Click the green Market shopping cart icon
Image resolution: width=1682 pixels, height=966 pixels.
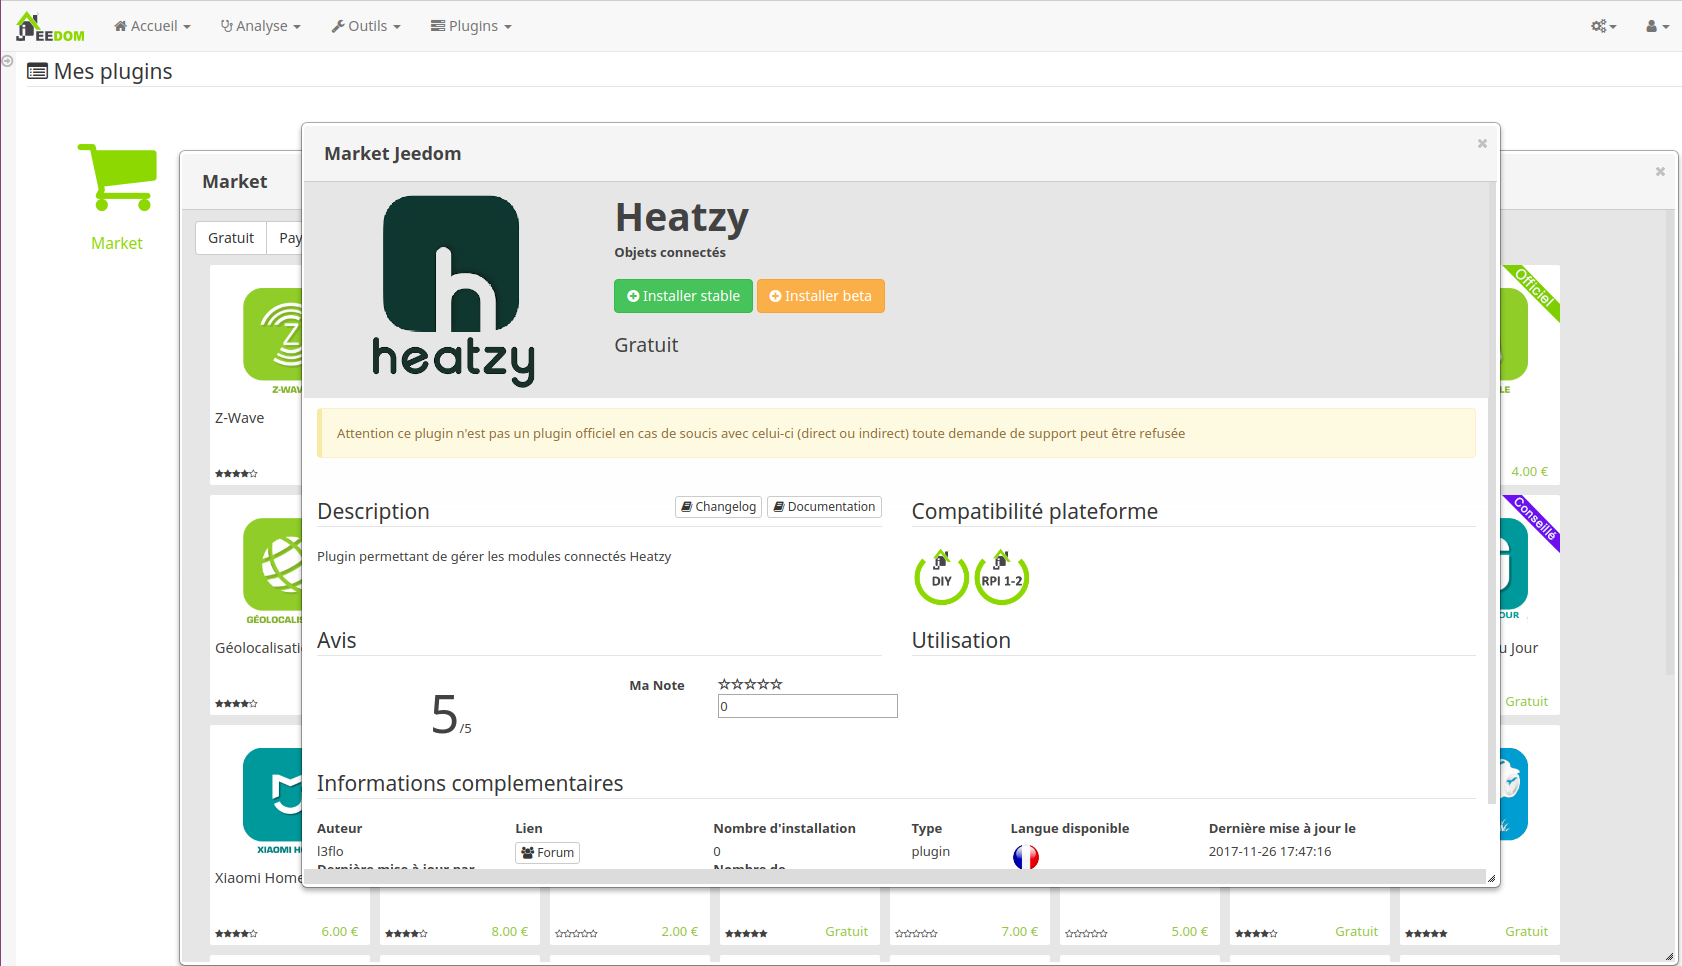click(117, 178)
